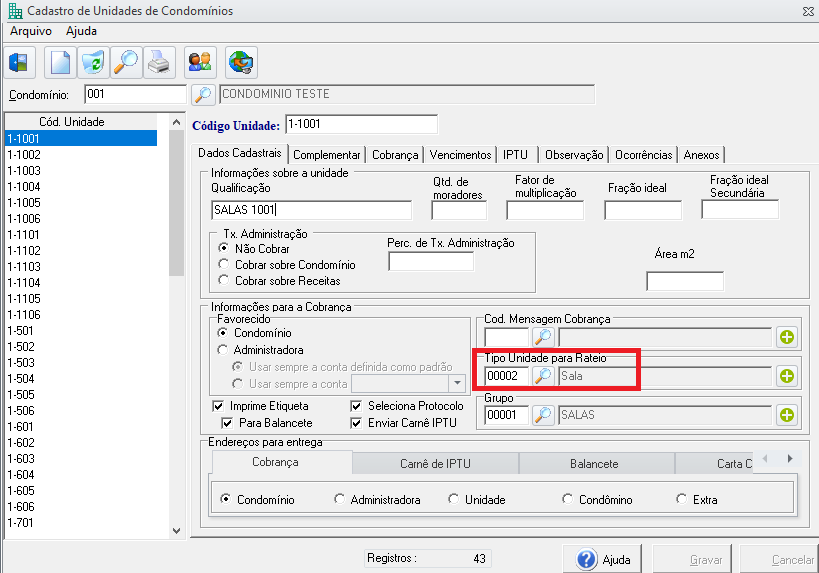The width and height of the screenshot is (819, 573).
Task: Switch to the Vencimentos tab
Action: (460, 155)
